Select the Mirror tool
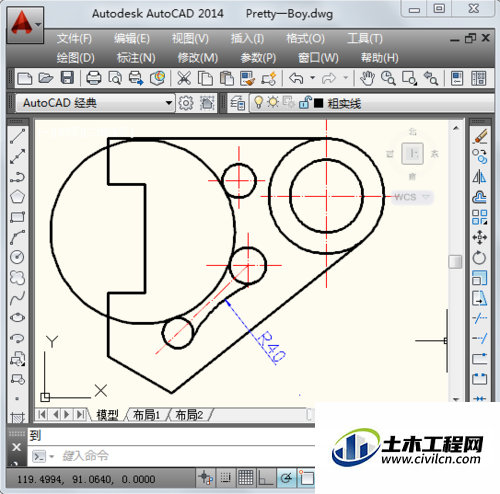This screenshot has width=500, height=494. tap(480, 177)
